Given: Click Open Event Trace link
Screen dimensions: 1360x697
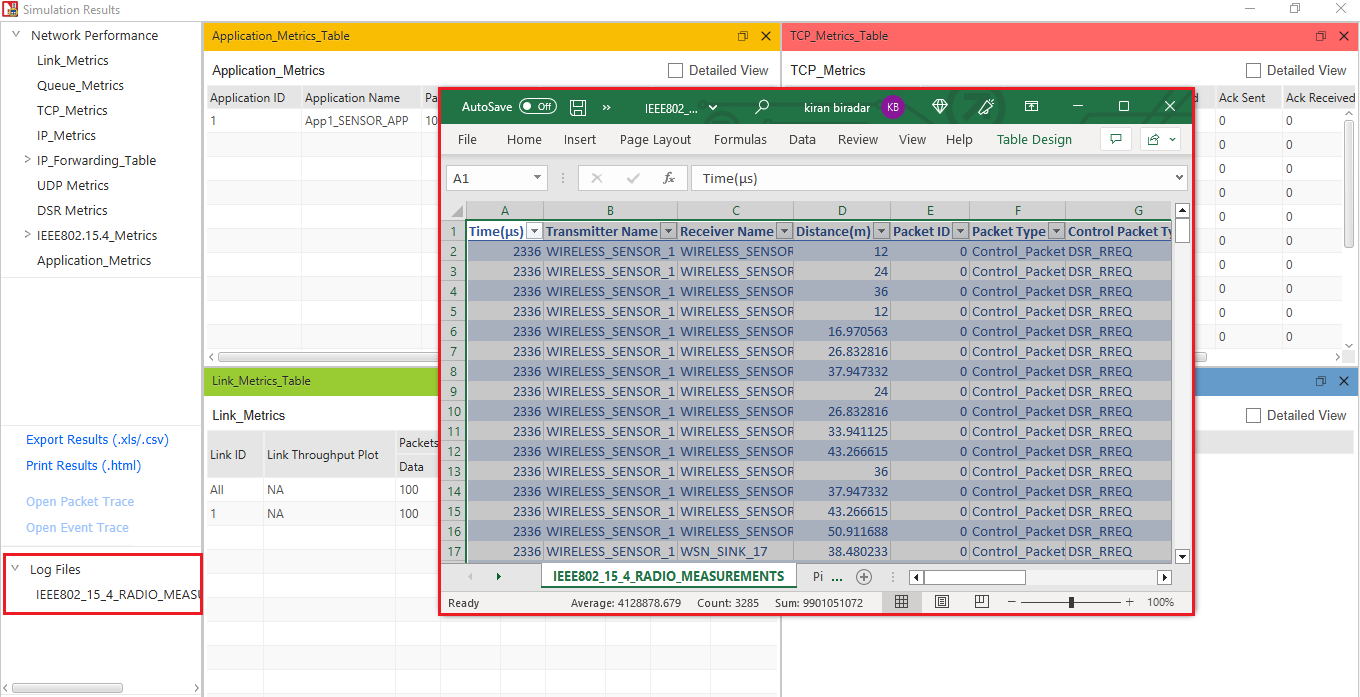Looking at the screenshot, I should tap(77, 528).
